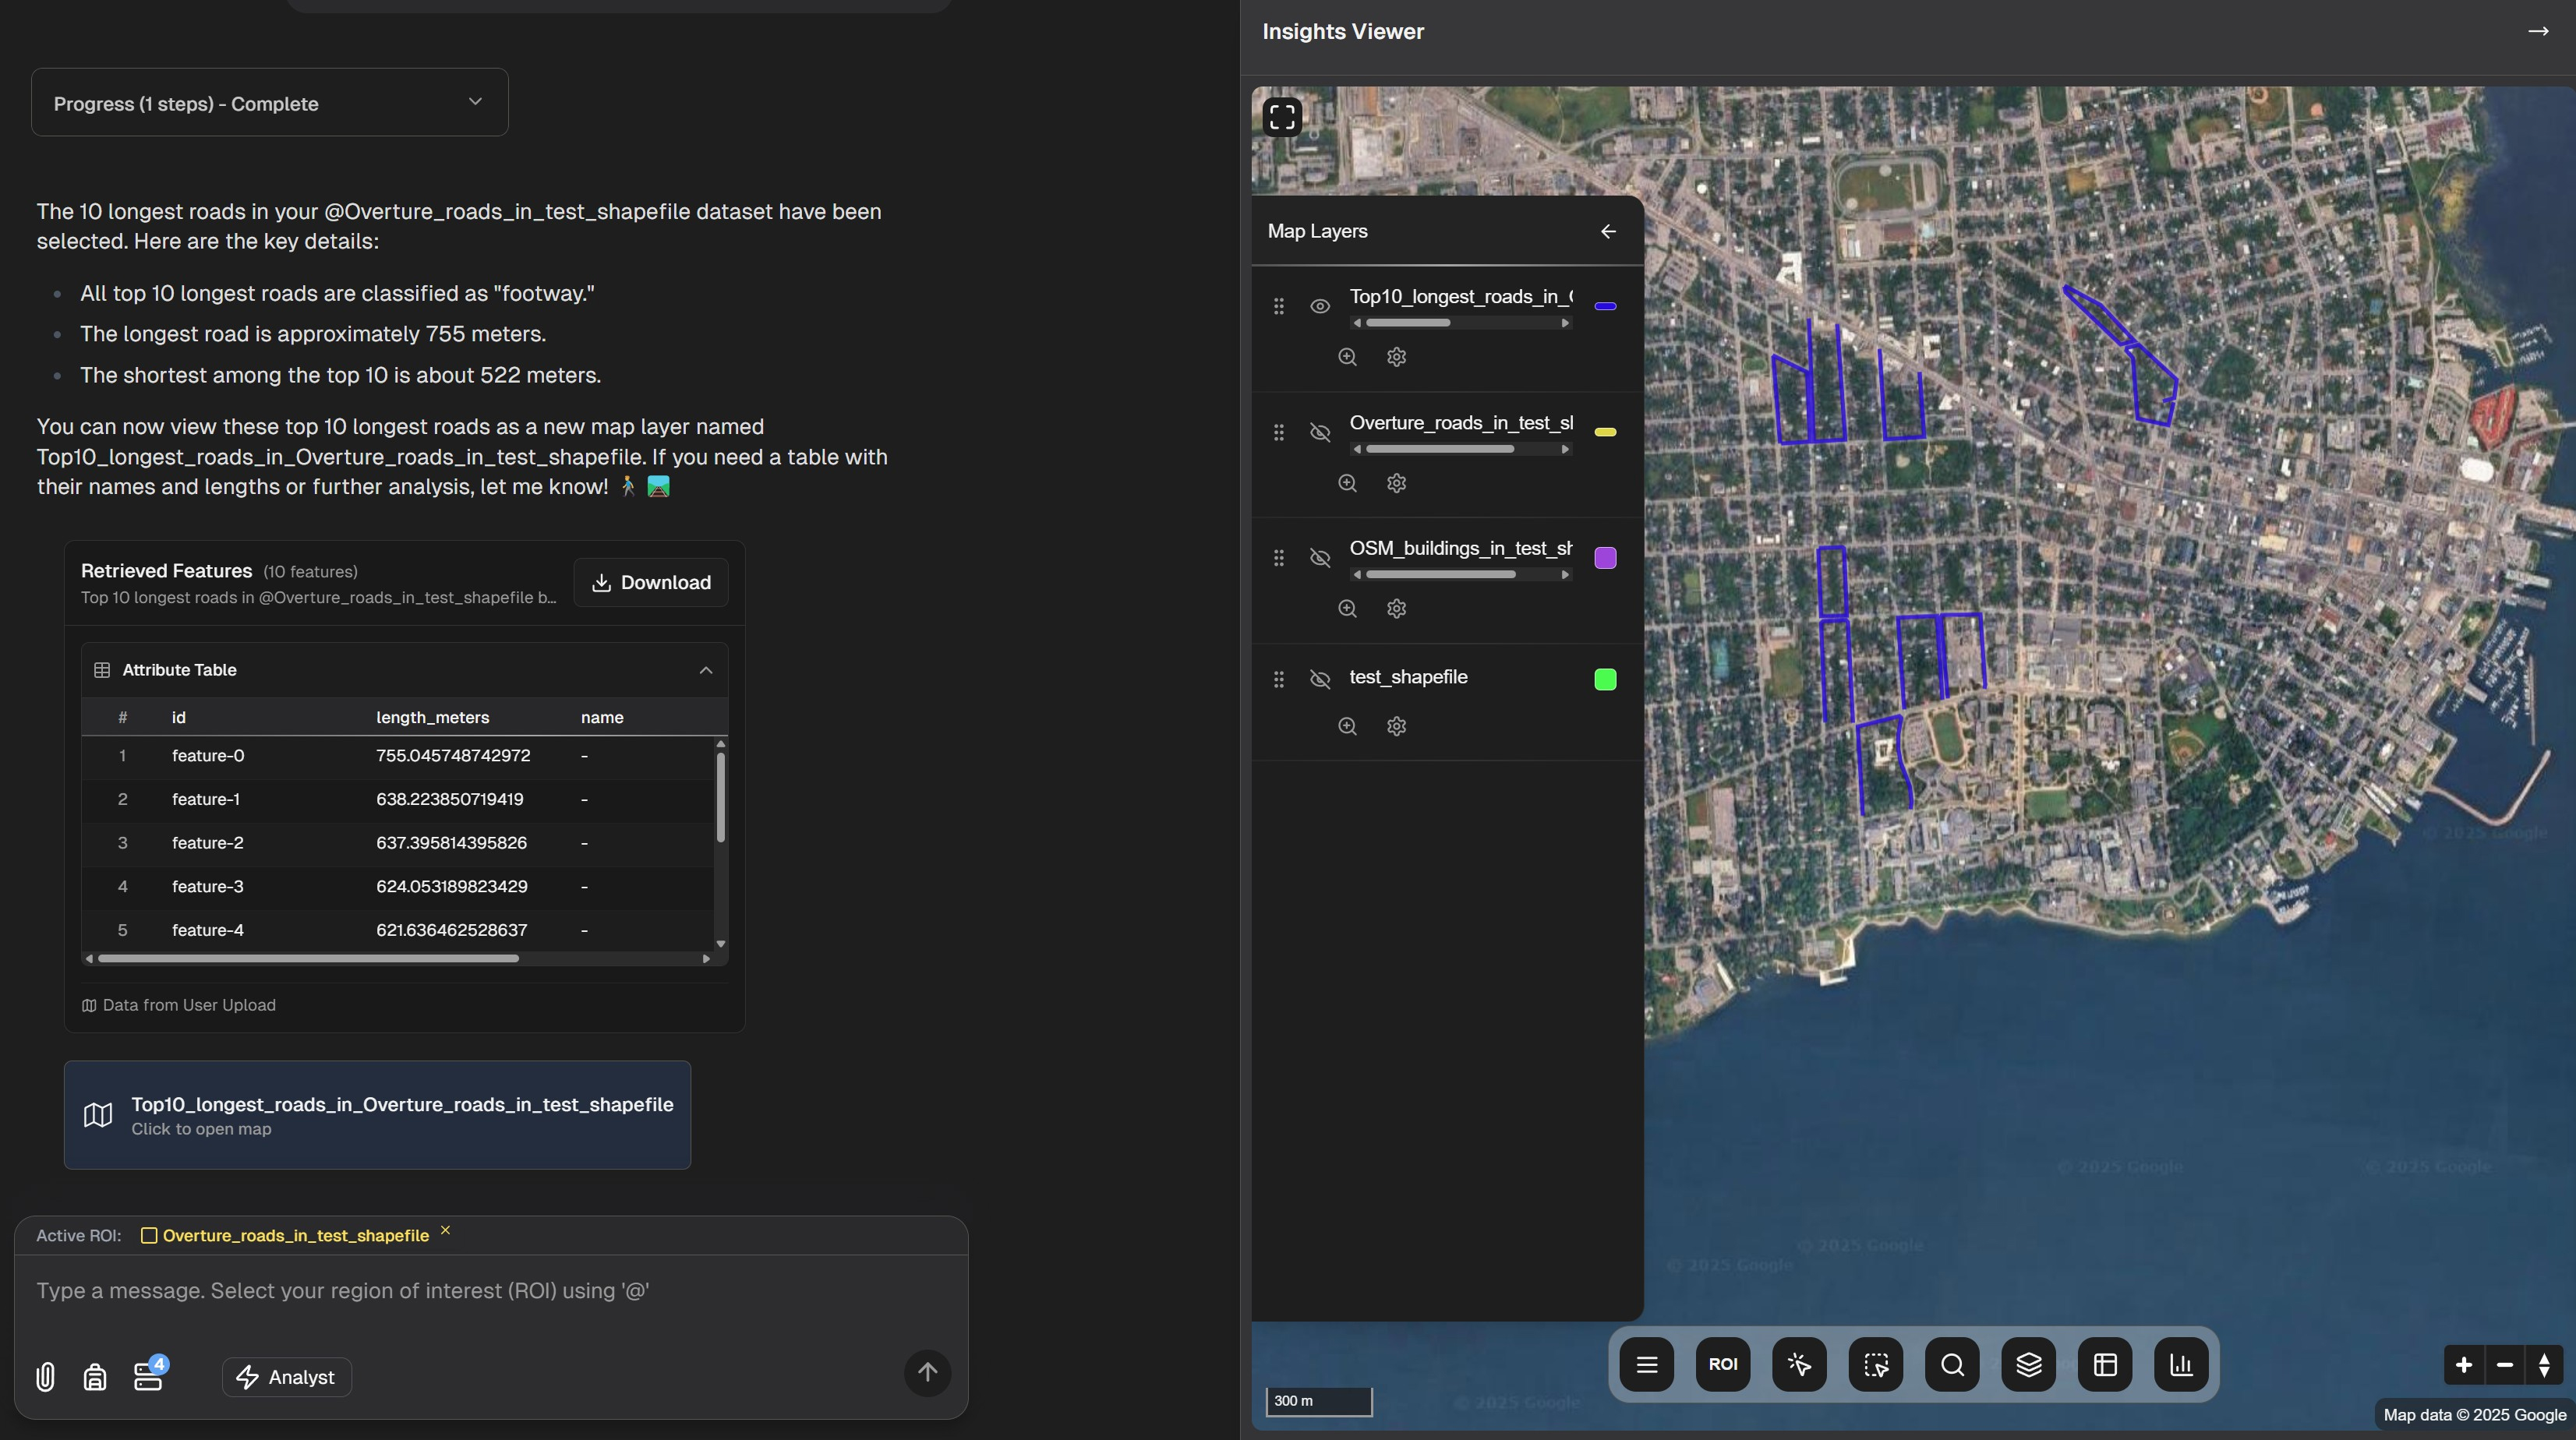Click the fullscreen map icon
The image size is (2576, 1440).
pos(1282,117)
